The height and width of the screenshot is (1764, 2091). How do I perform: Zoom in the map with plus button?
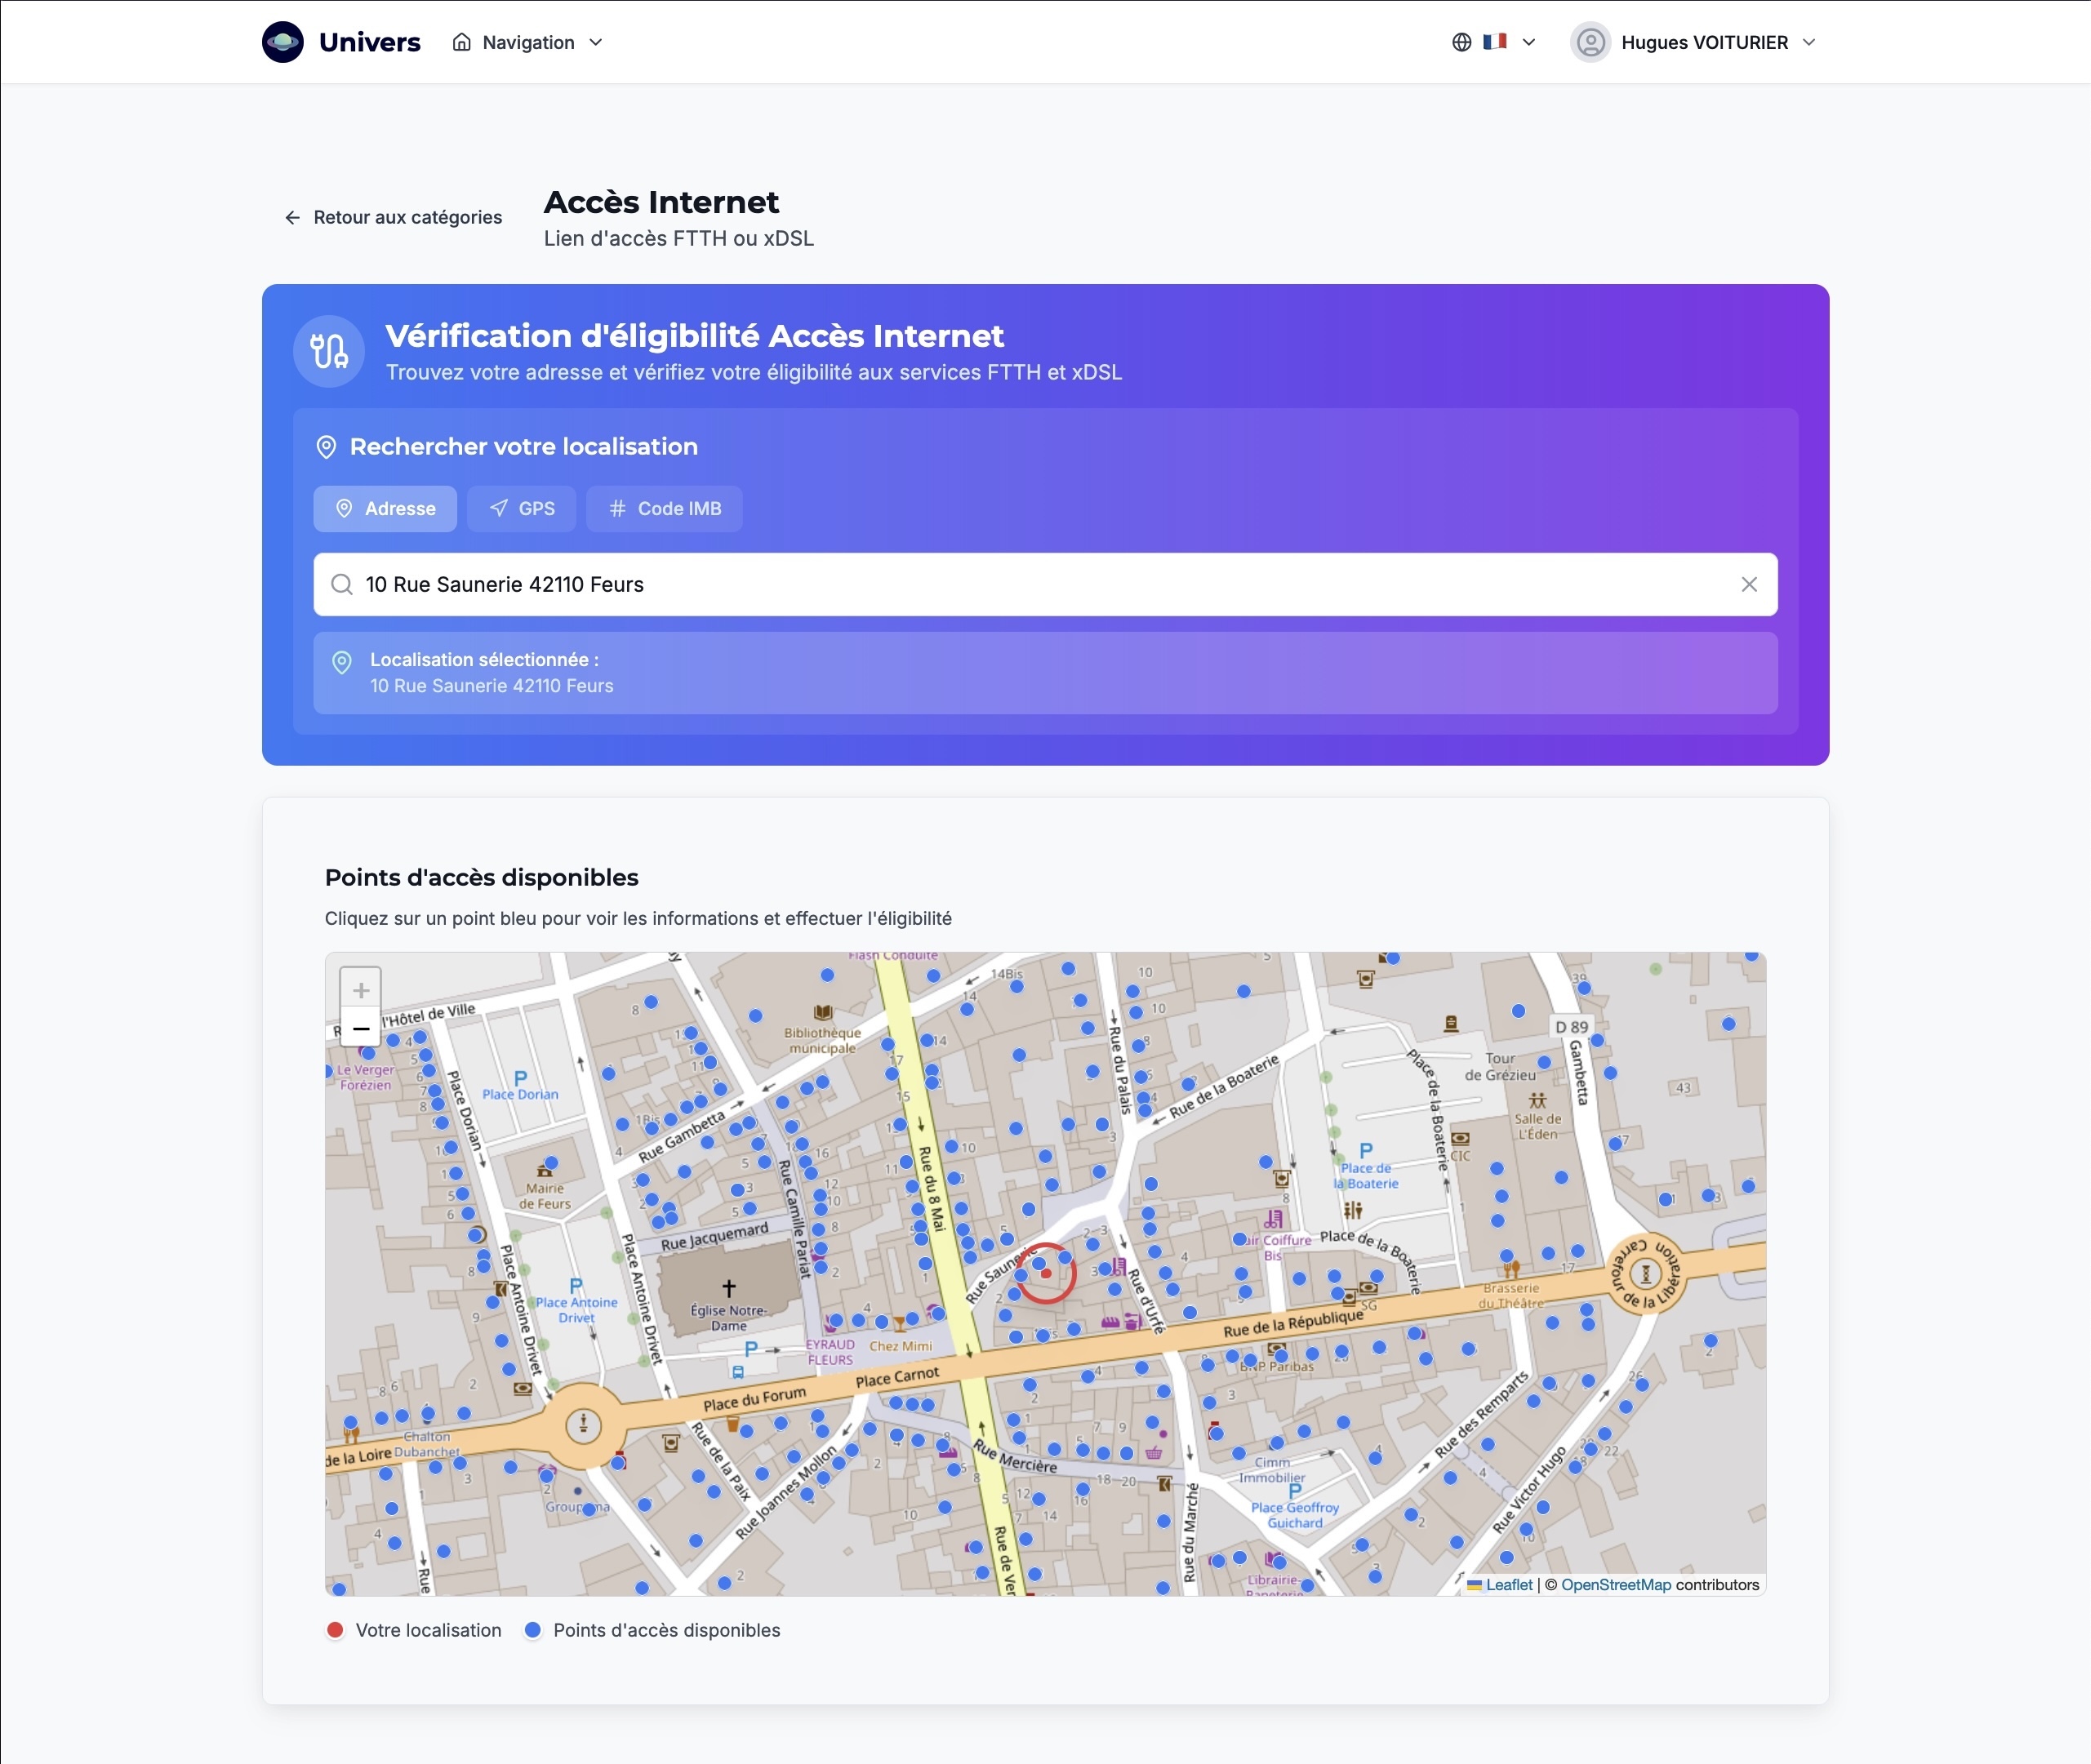(x=361, y=990)
